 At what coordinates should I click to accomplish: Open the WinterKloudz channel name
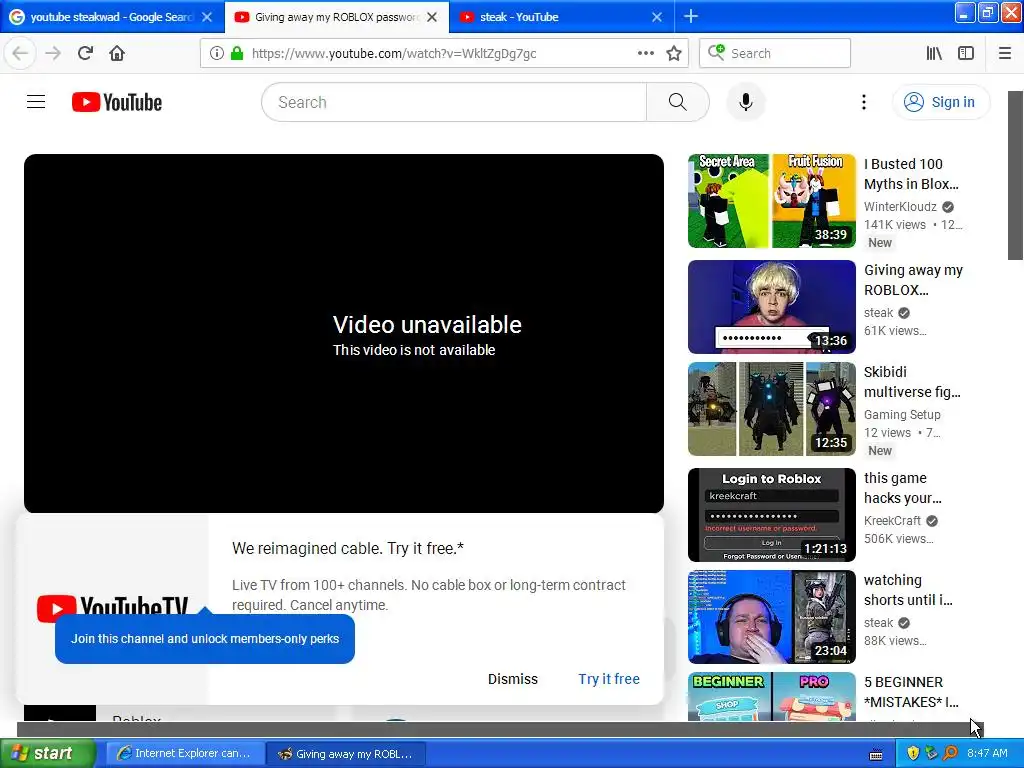point(900,207)
